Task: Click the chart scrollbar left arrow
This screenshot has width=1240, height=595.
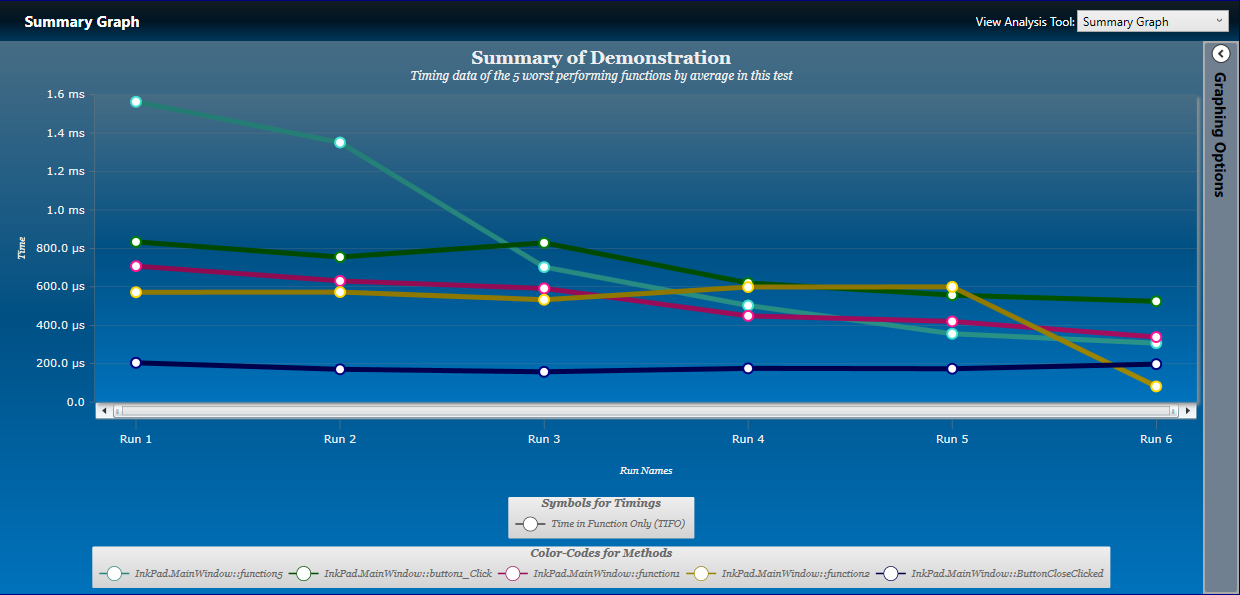Action: point(104,410)
